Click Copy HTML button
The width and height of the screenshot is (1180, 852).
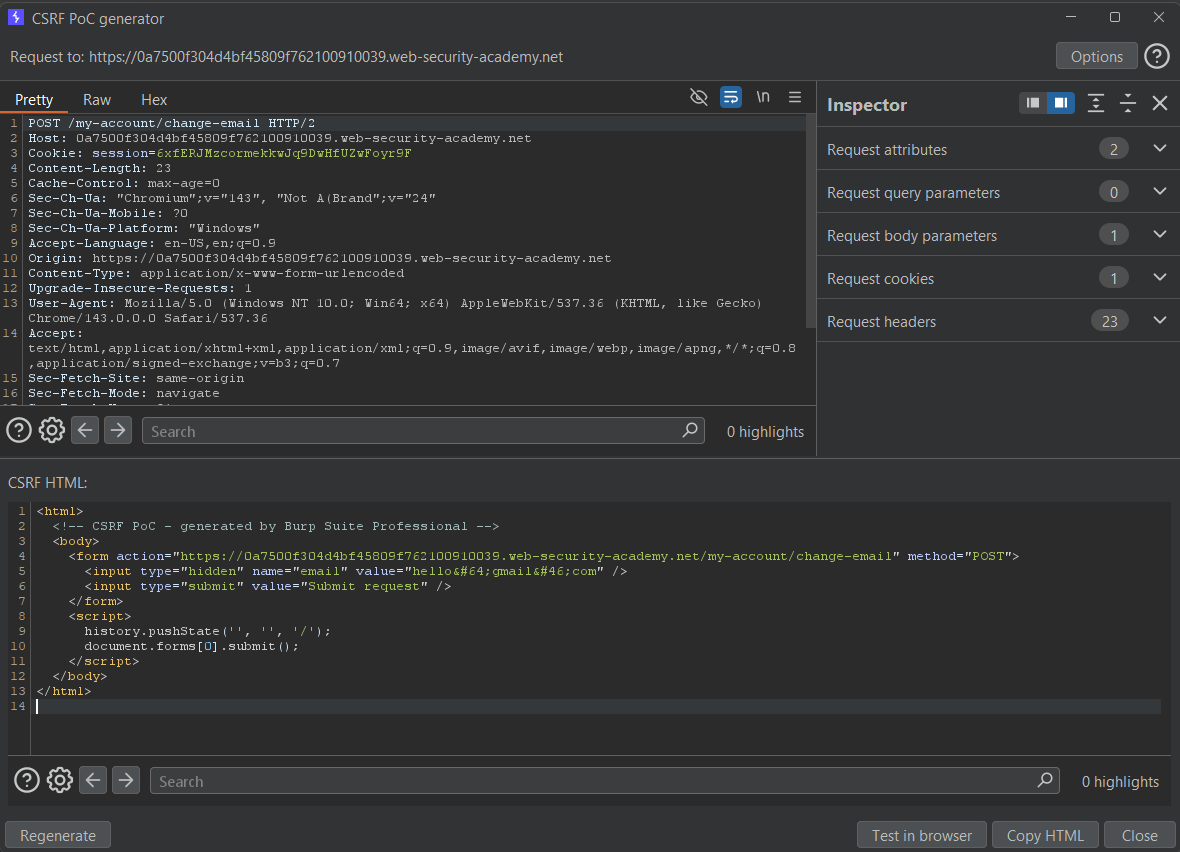(x=1045, y=835)
